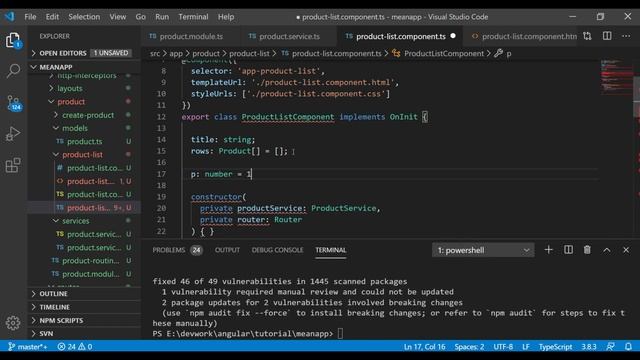
Task: Show the OUTPUT panel tab
Action: pos(227,250)
